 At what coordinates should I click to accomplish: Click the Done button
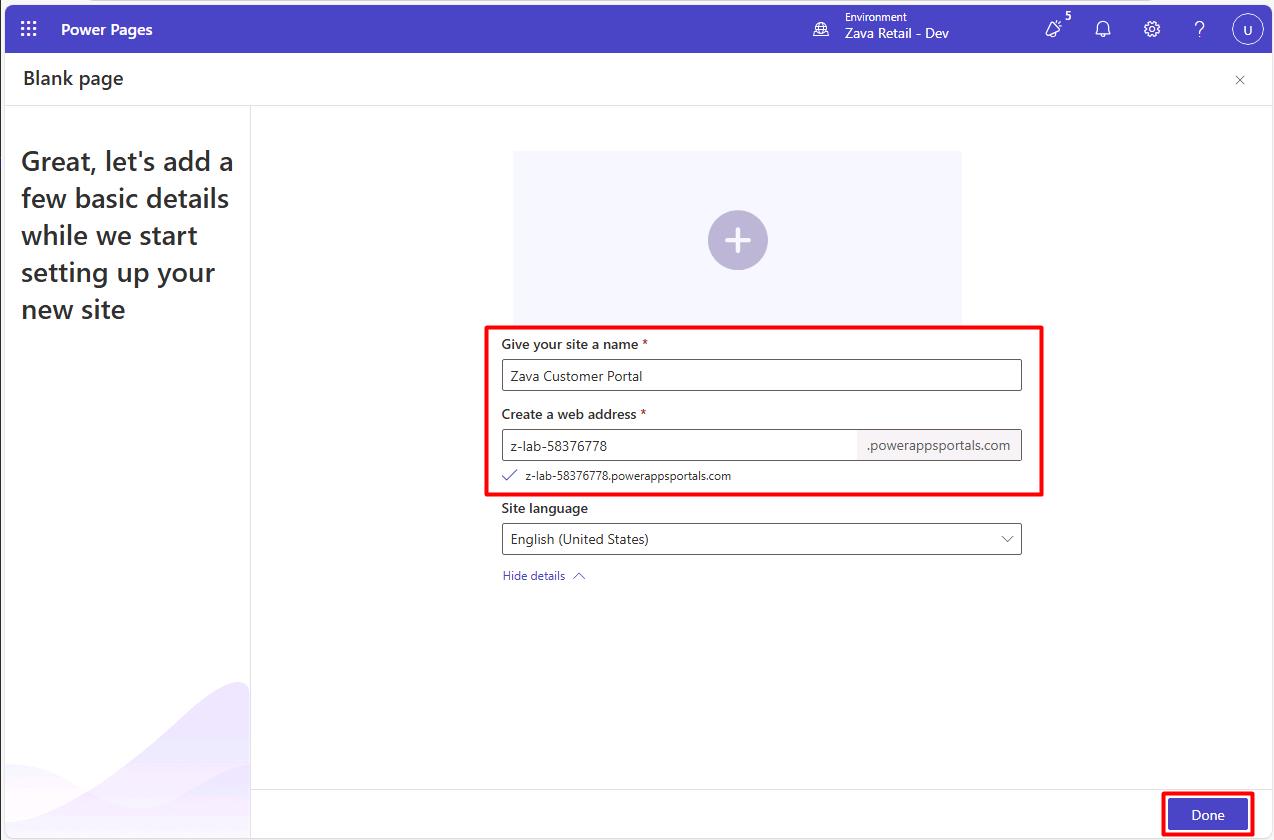[1208, 815]
